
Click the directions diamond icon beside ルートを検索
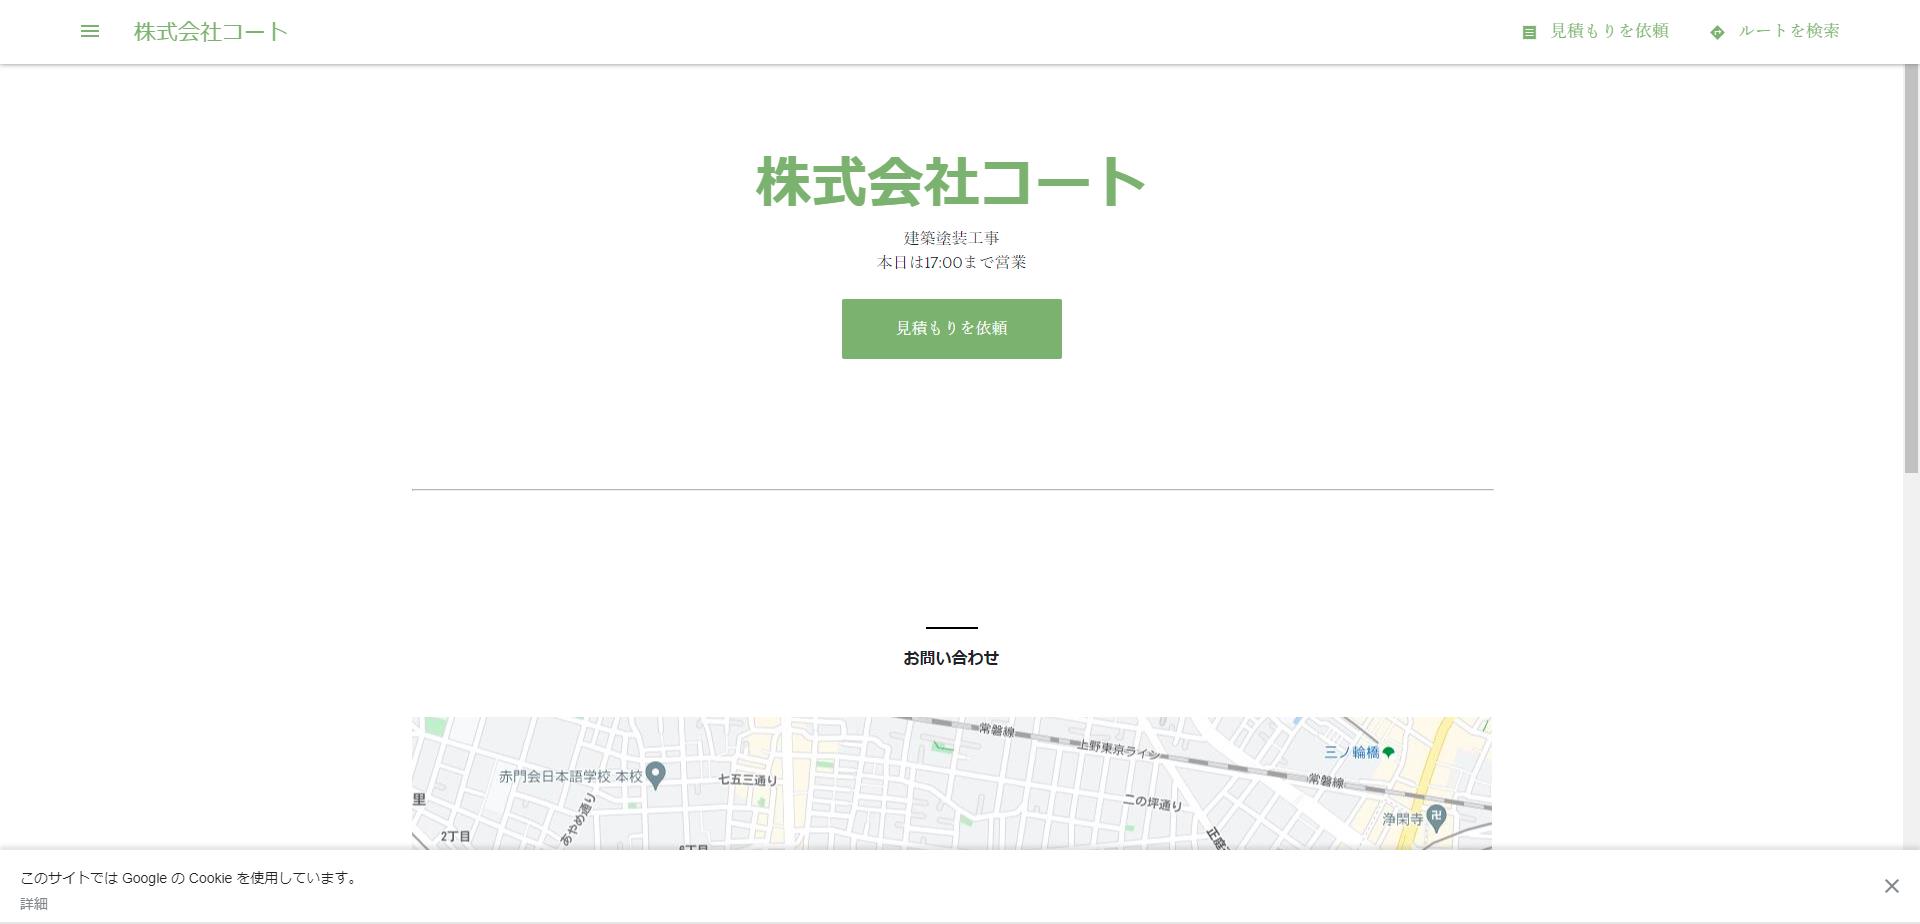point(1718,31)
